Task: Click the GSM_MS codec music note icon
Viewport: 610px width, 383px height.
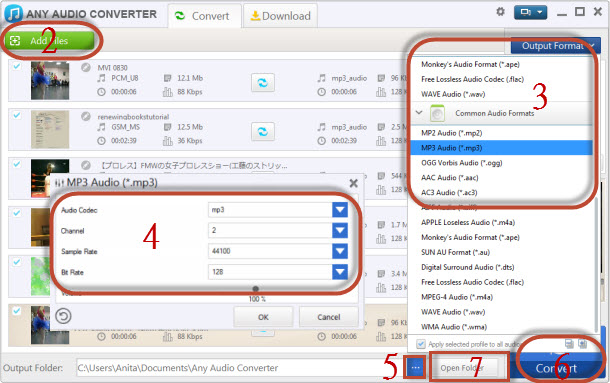Action: coord(101,127)
